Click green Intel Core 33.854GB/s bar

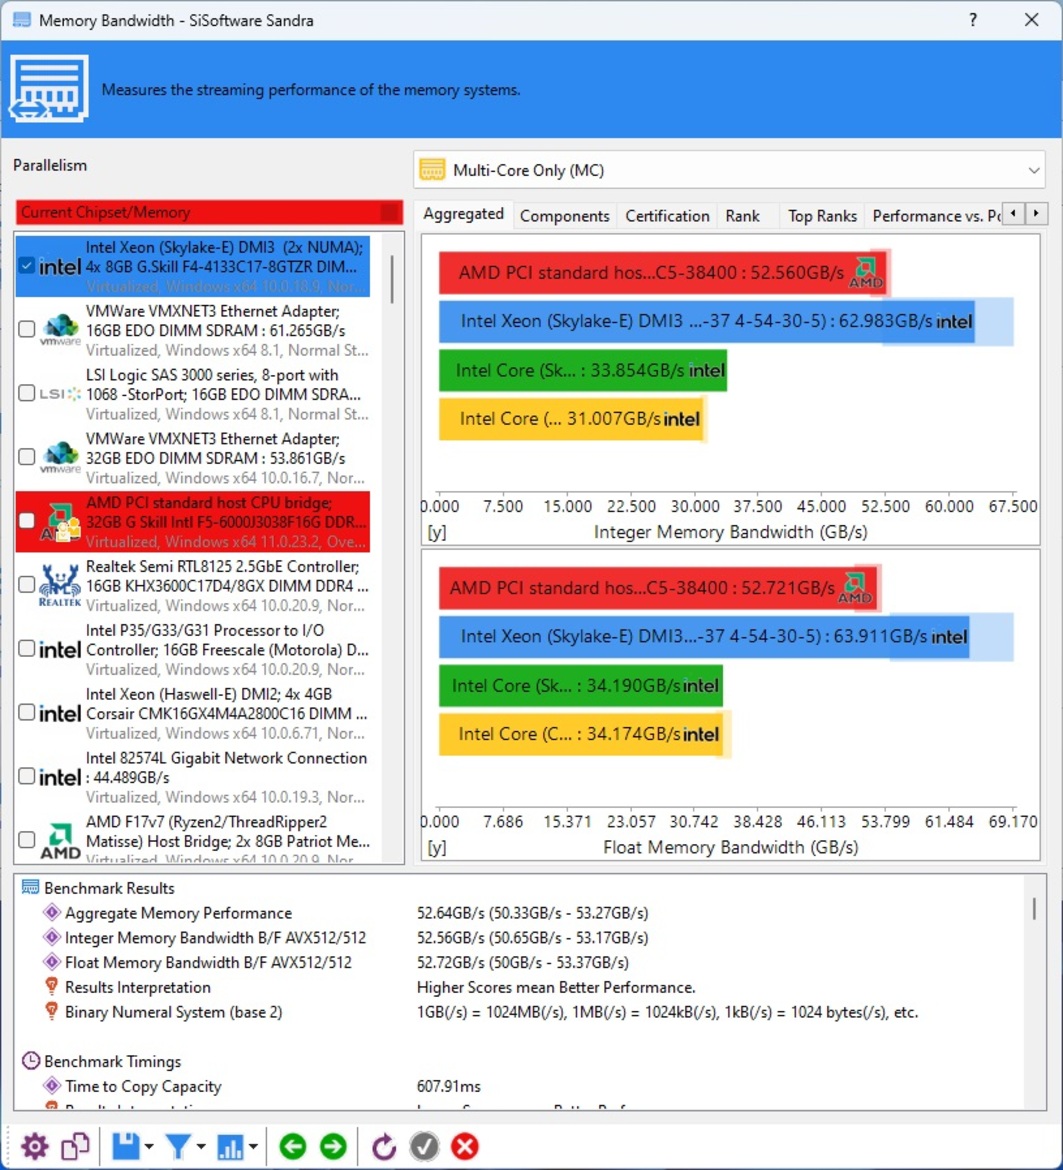583,371
